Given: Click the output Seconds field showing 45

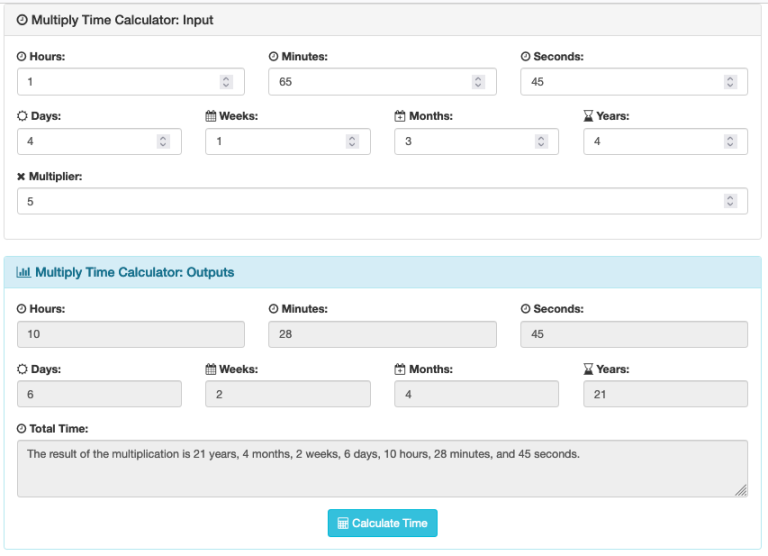Looking at the screenshot, I should [x=634, y=335].
